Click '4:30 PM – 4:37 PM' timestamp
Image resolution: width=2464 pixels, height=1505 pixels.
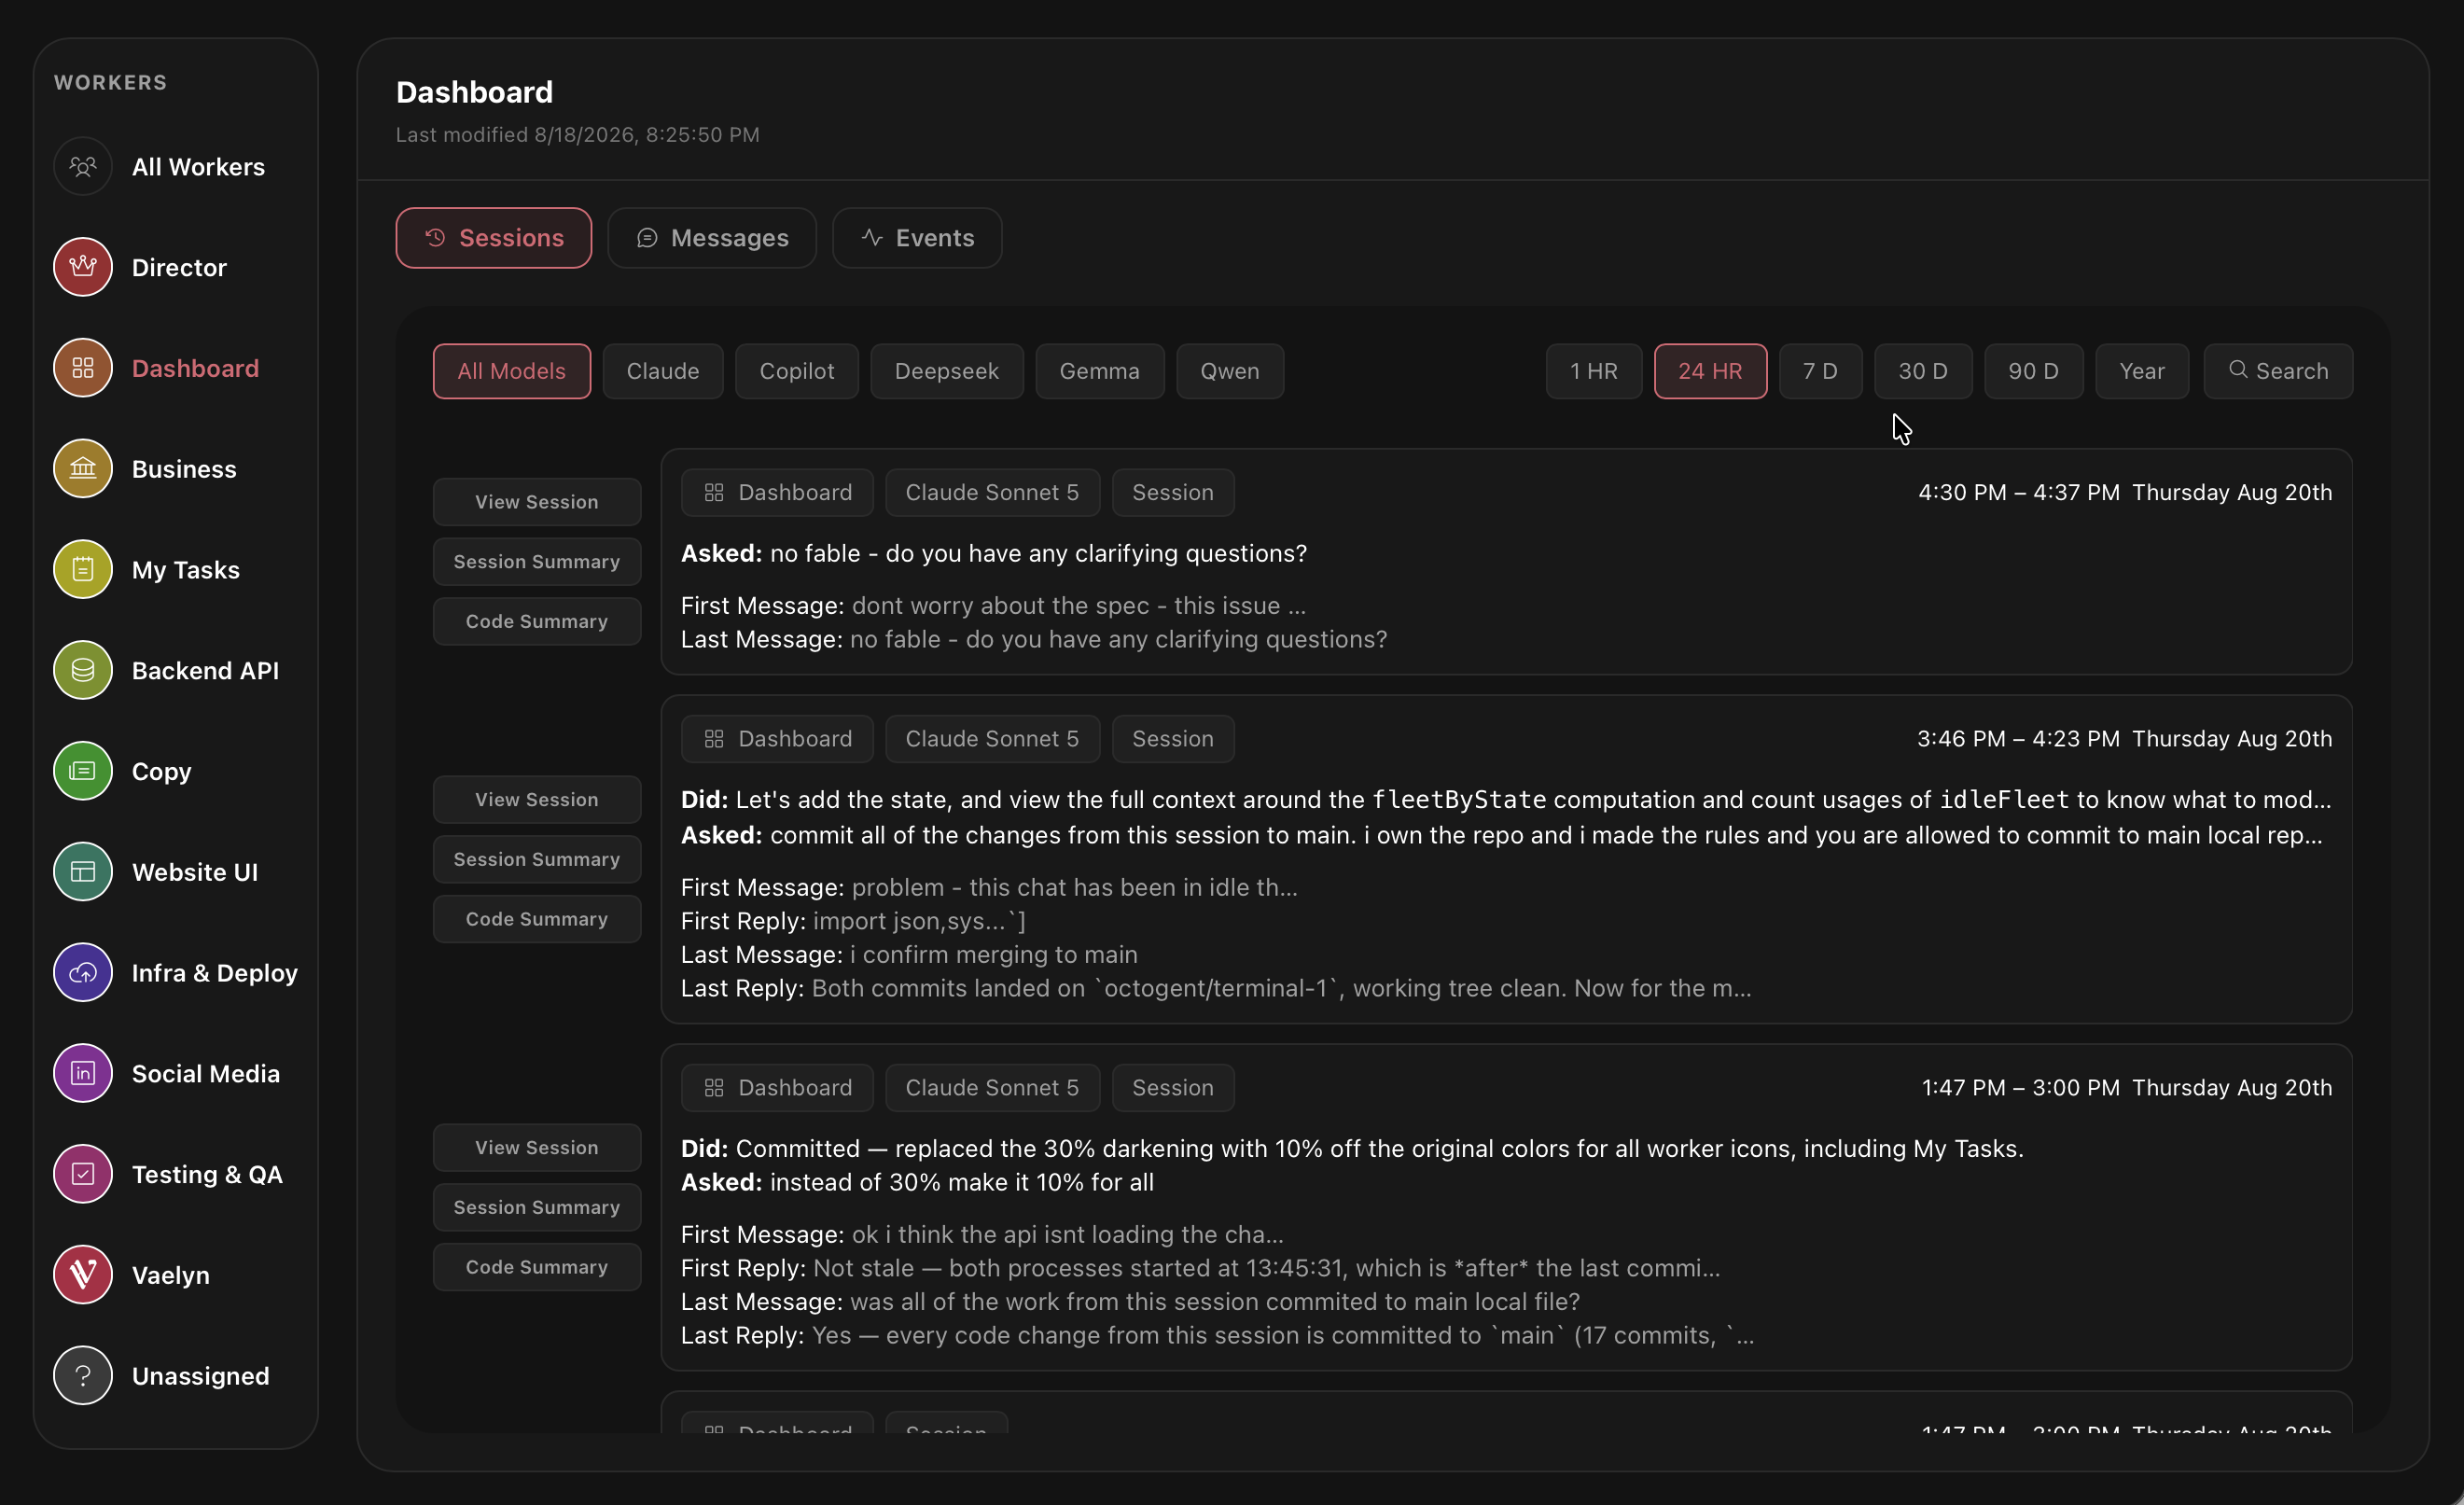(x=2019, y=493)
